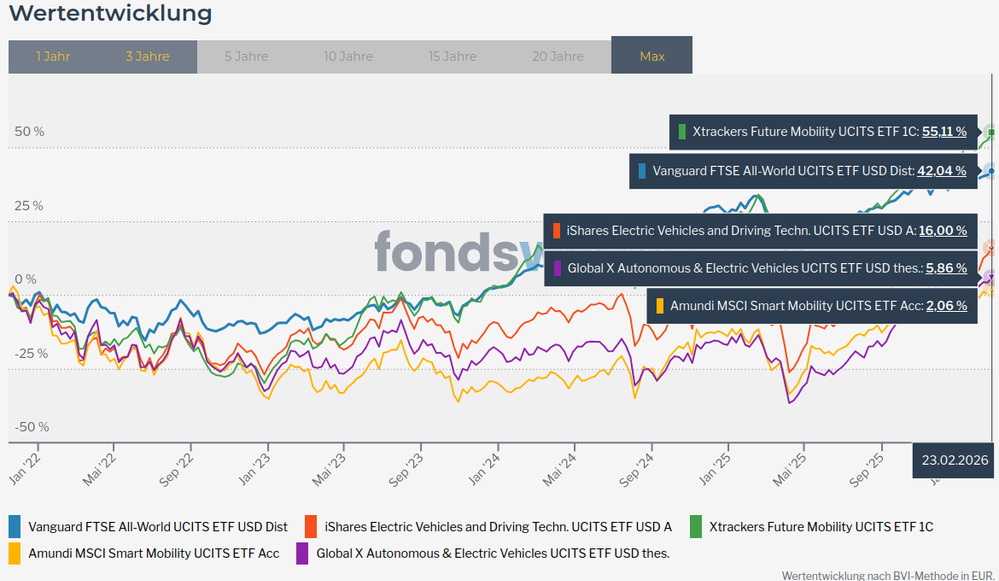The width and height of the screenshot is (999, 581).
Task: Click the BVI-Methode footnote text
Action: click(888, 575)
